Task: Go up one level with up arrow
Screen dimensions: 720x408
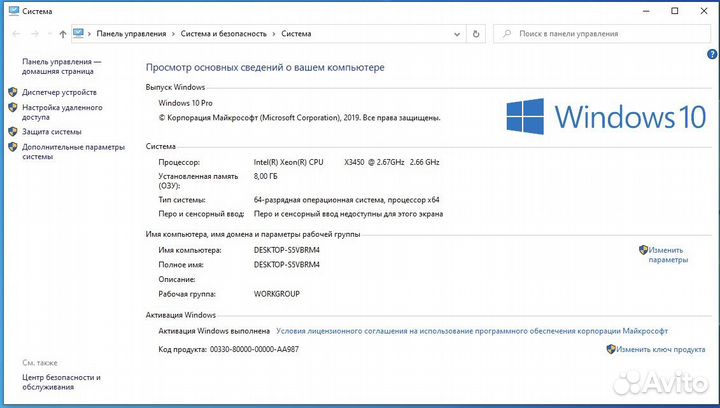Action: [x=63, y=34]
